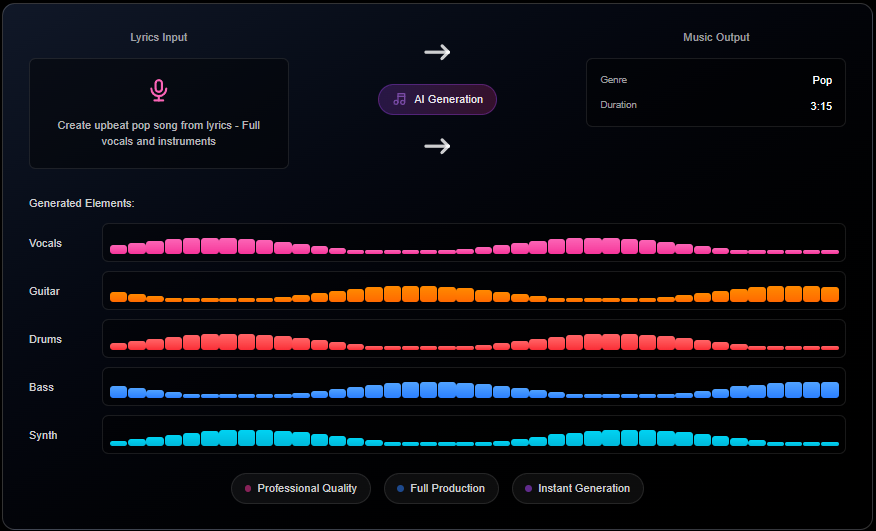Click the Vocals waveform track
This screenshot has height=531, width=876.
(474, 243)
